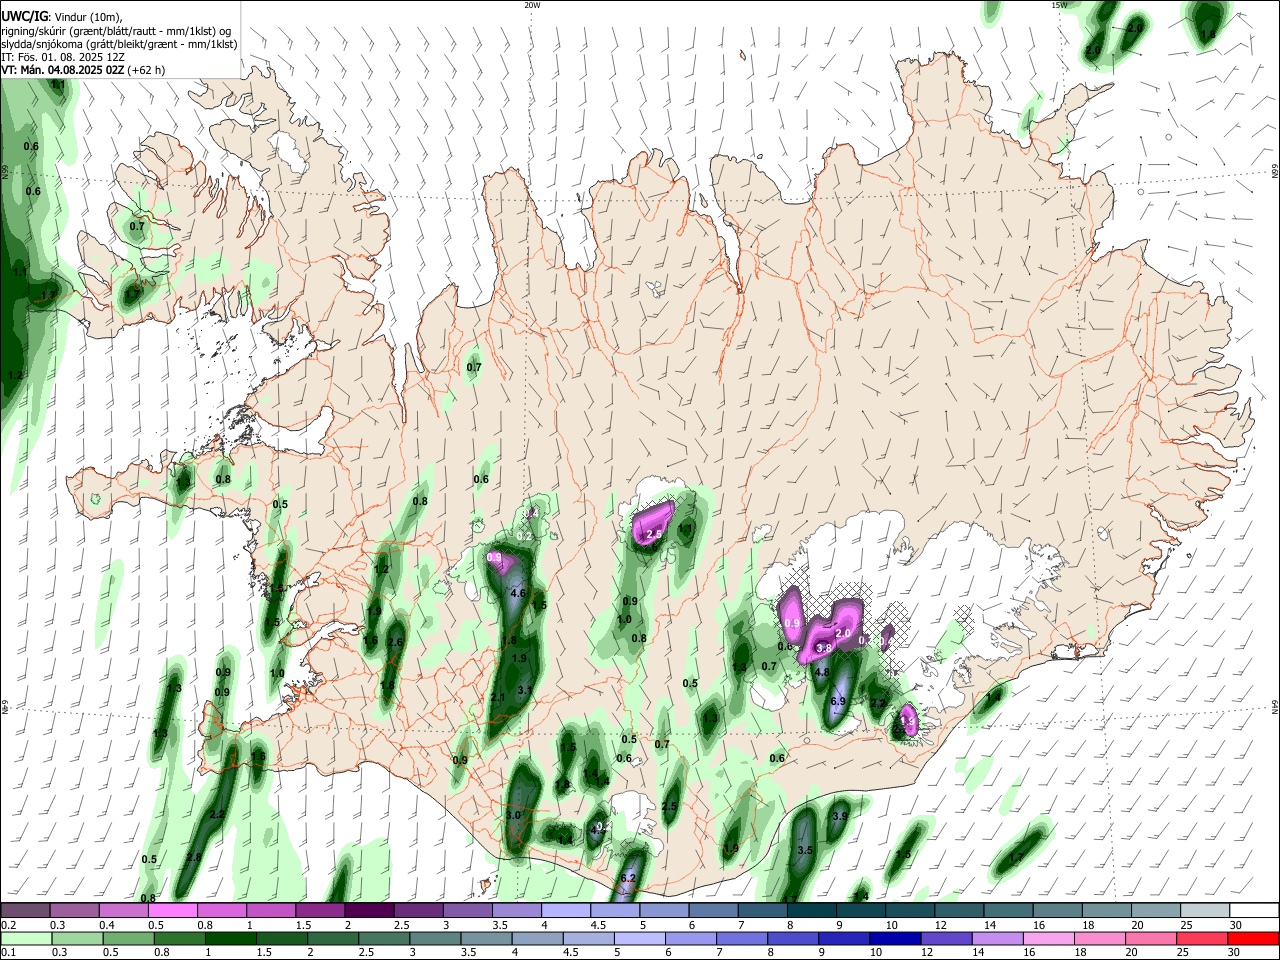Select the light lavender swatch between 4 and 4.5

[566, 910]
